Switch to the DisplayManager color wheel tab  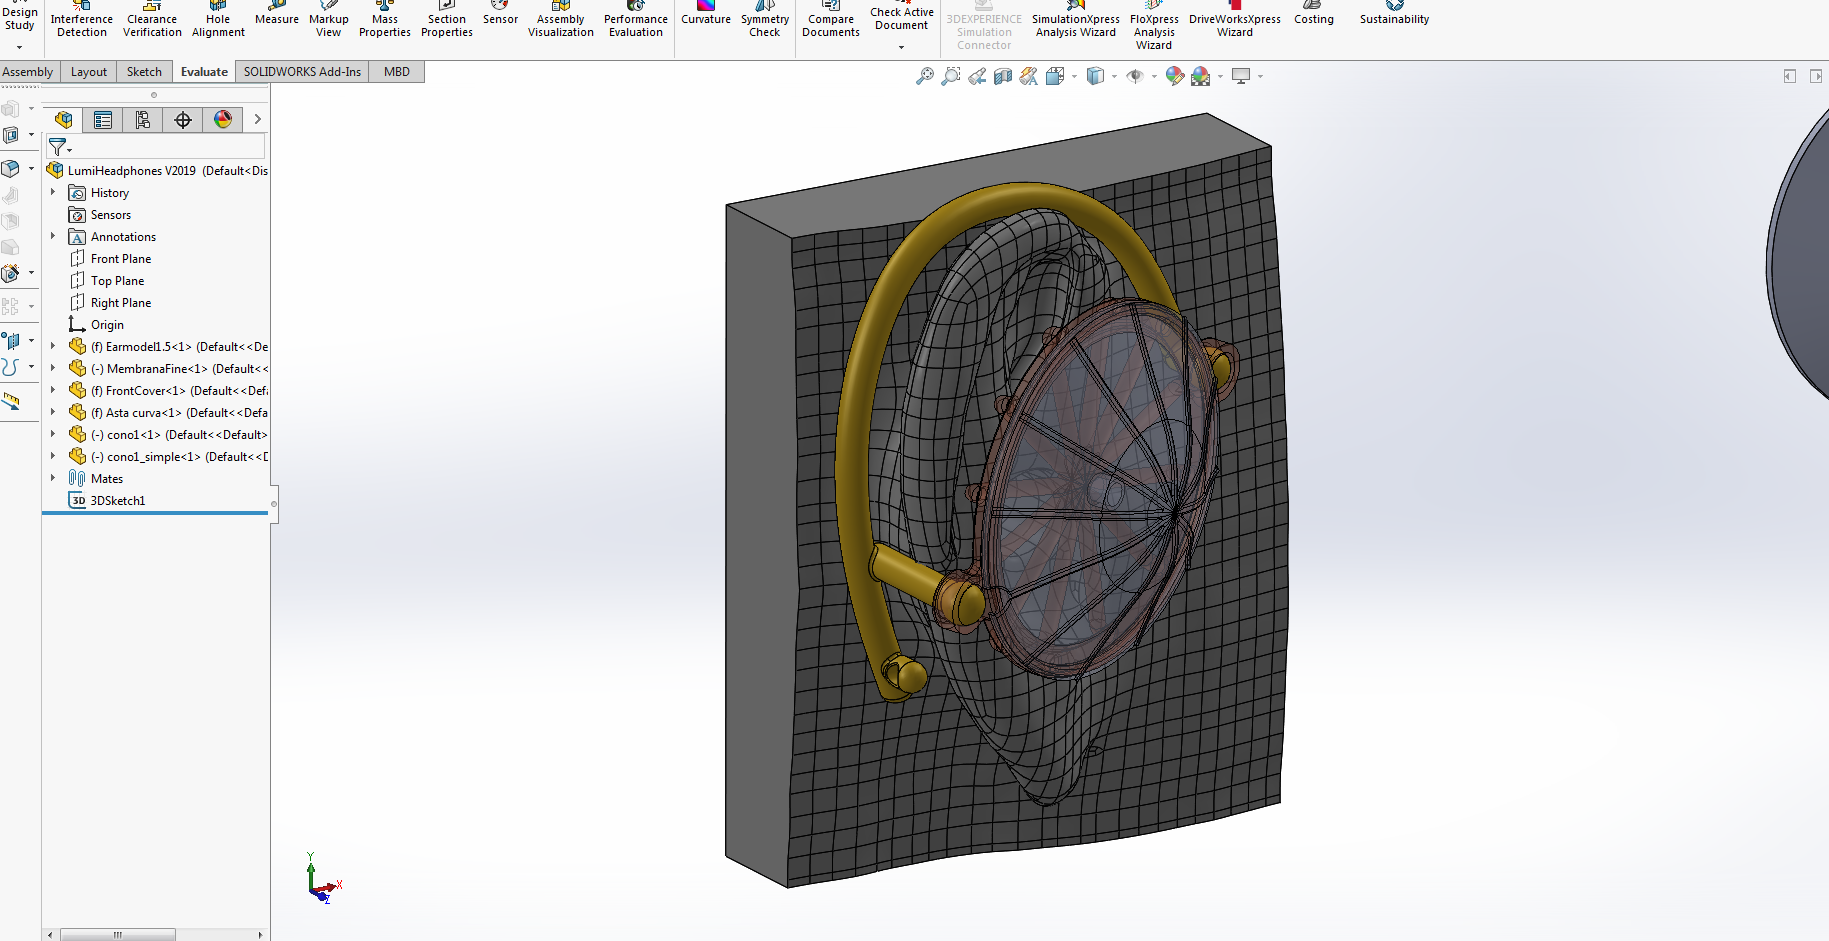coord(223,119)
